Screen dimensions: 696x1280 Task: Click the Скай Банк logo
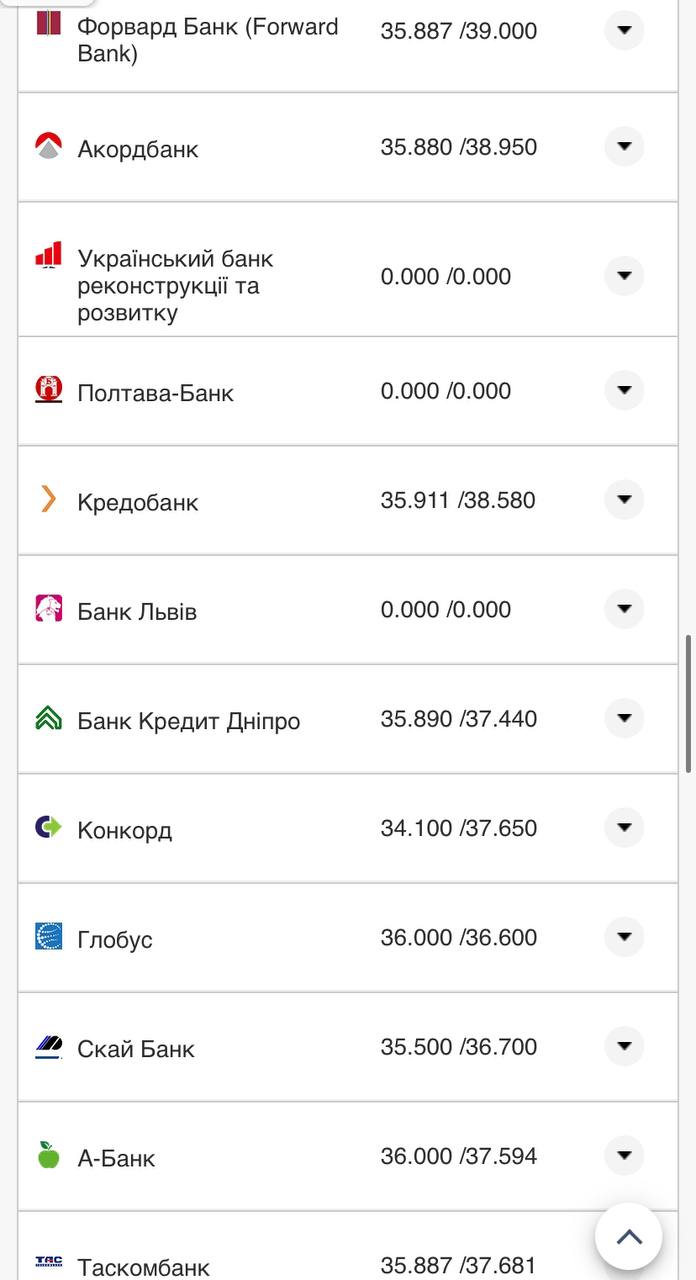46,1047
